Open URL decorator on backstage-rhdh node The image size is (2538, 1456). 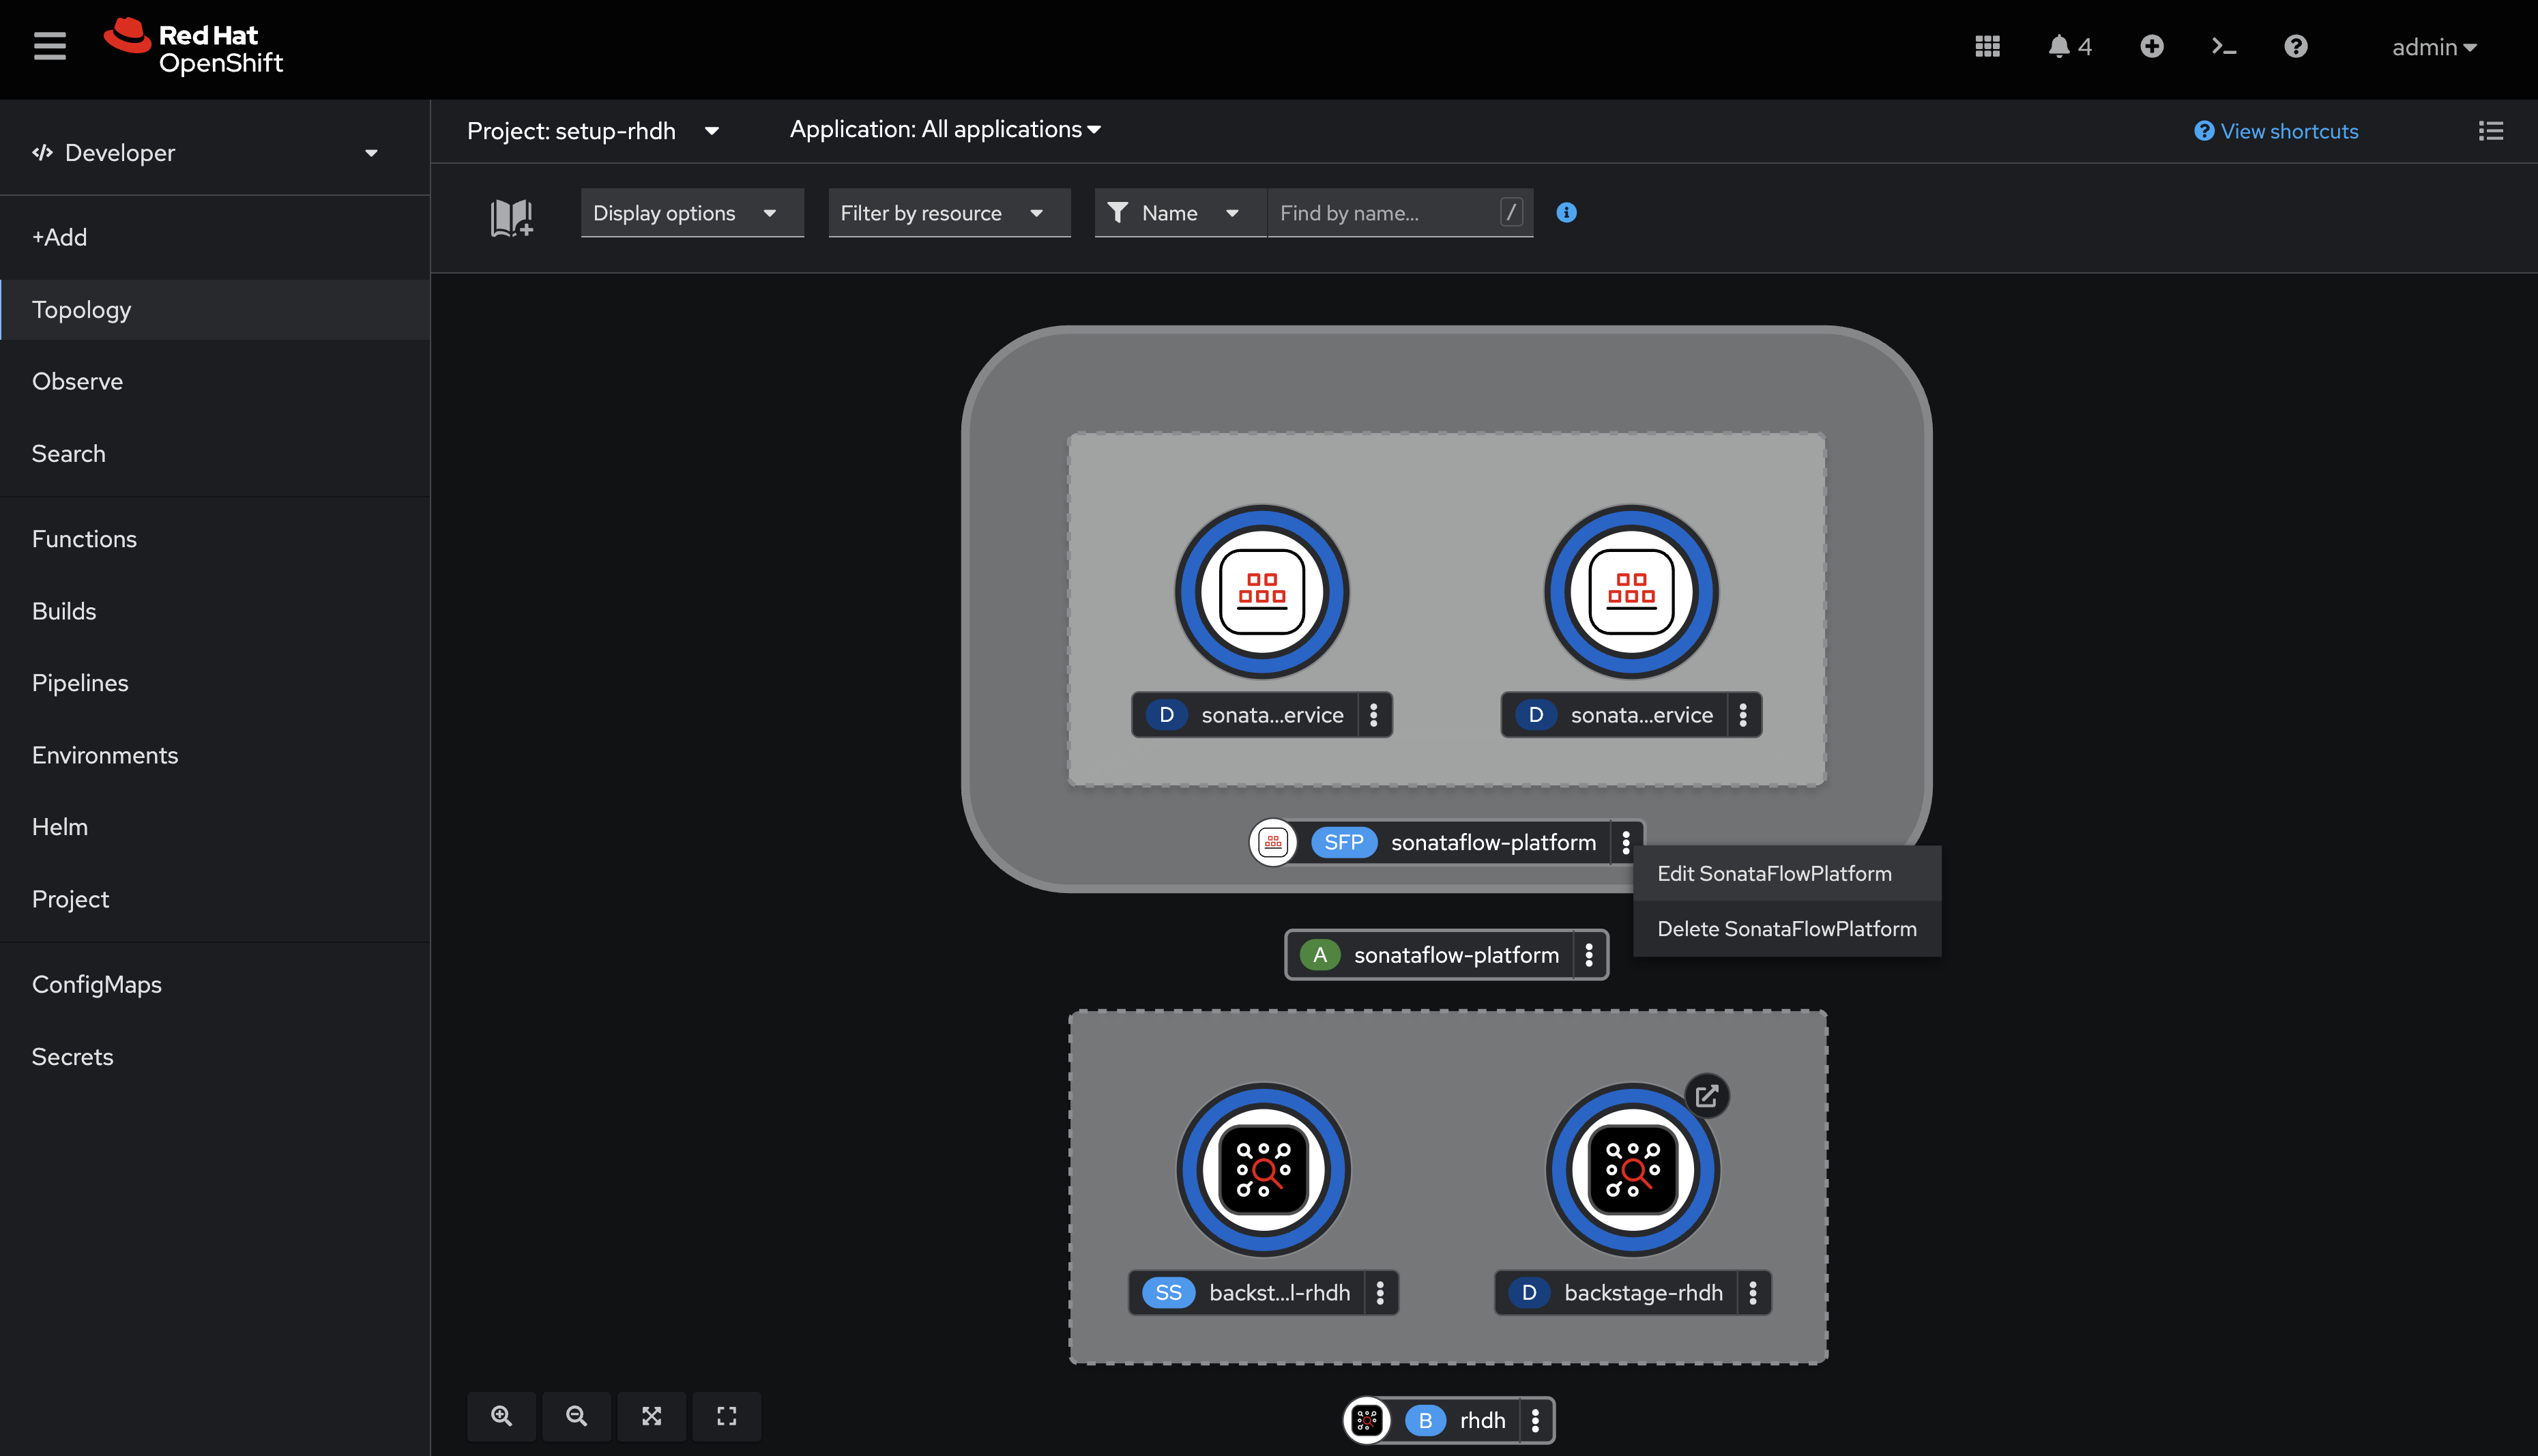(1708, 1096)
